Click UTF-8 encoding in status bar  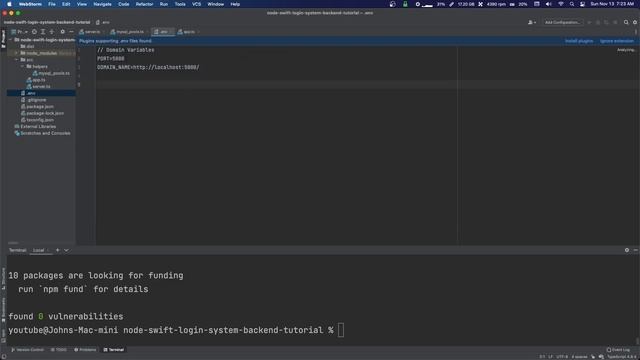pos(562,357)
